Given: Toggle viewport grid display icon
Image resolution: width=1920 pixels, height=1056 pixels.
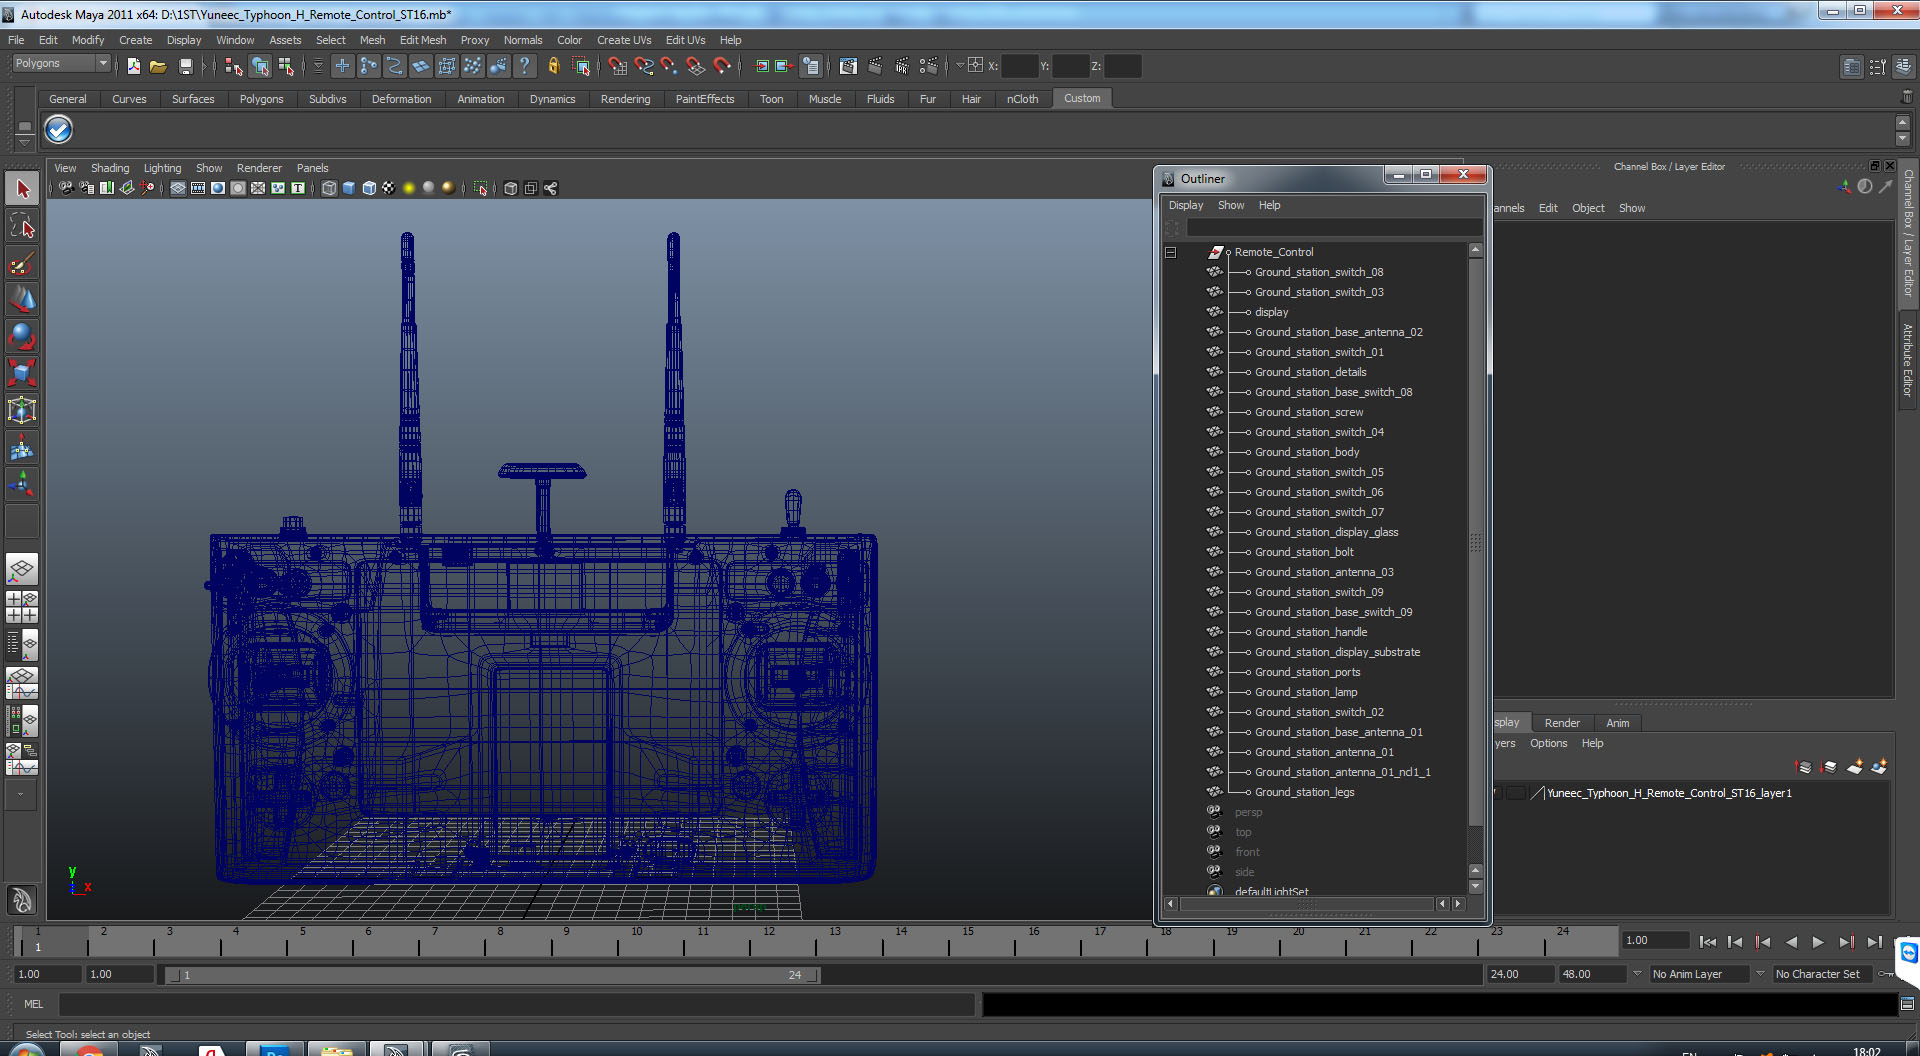Looking at the screenshot, I should (177, 188).
